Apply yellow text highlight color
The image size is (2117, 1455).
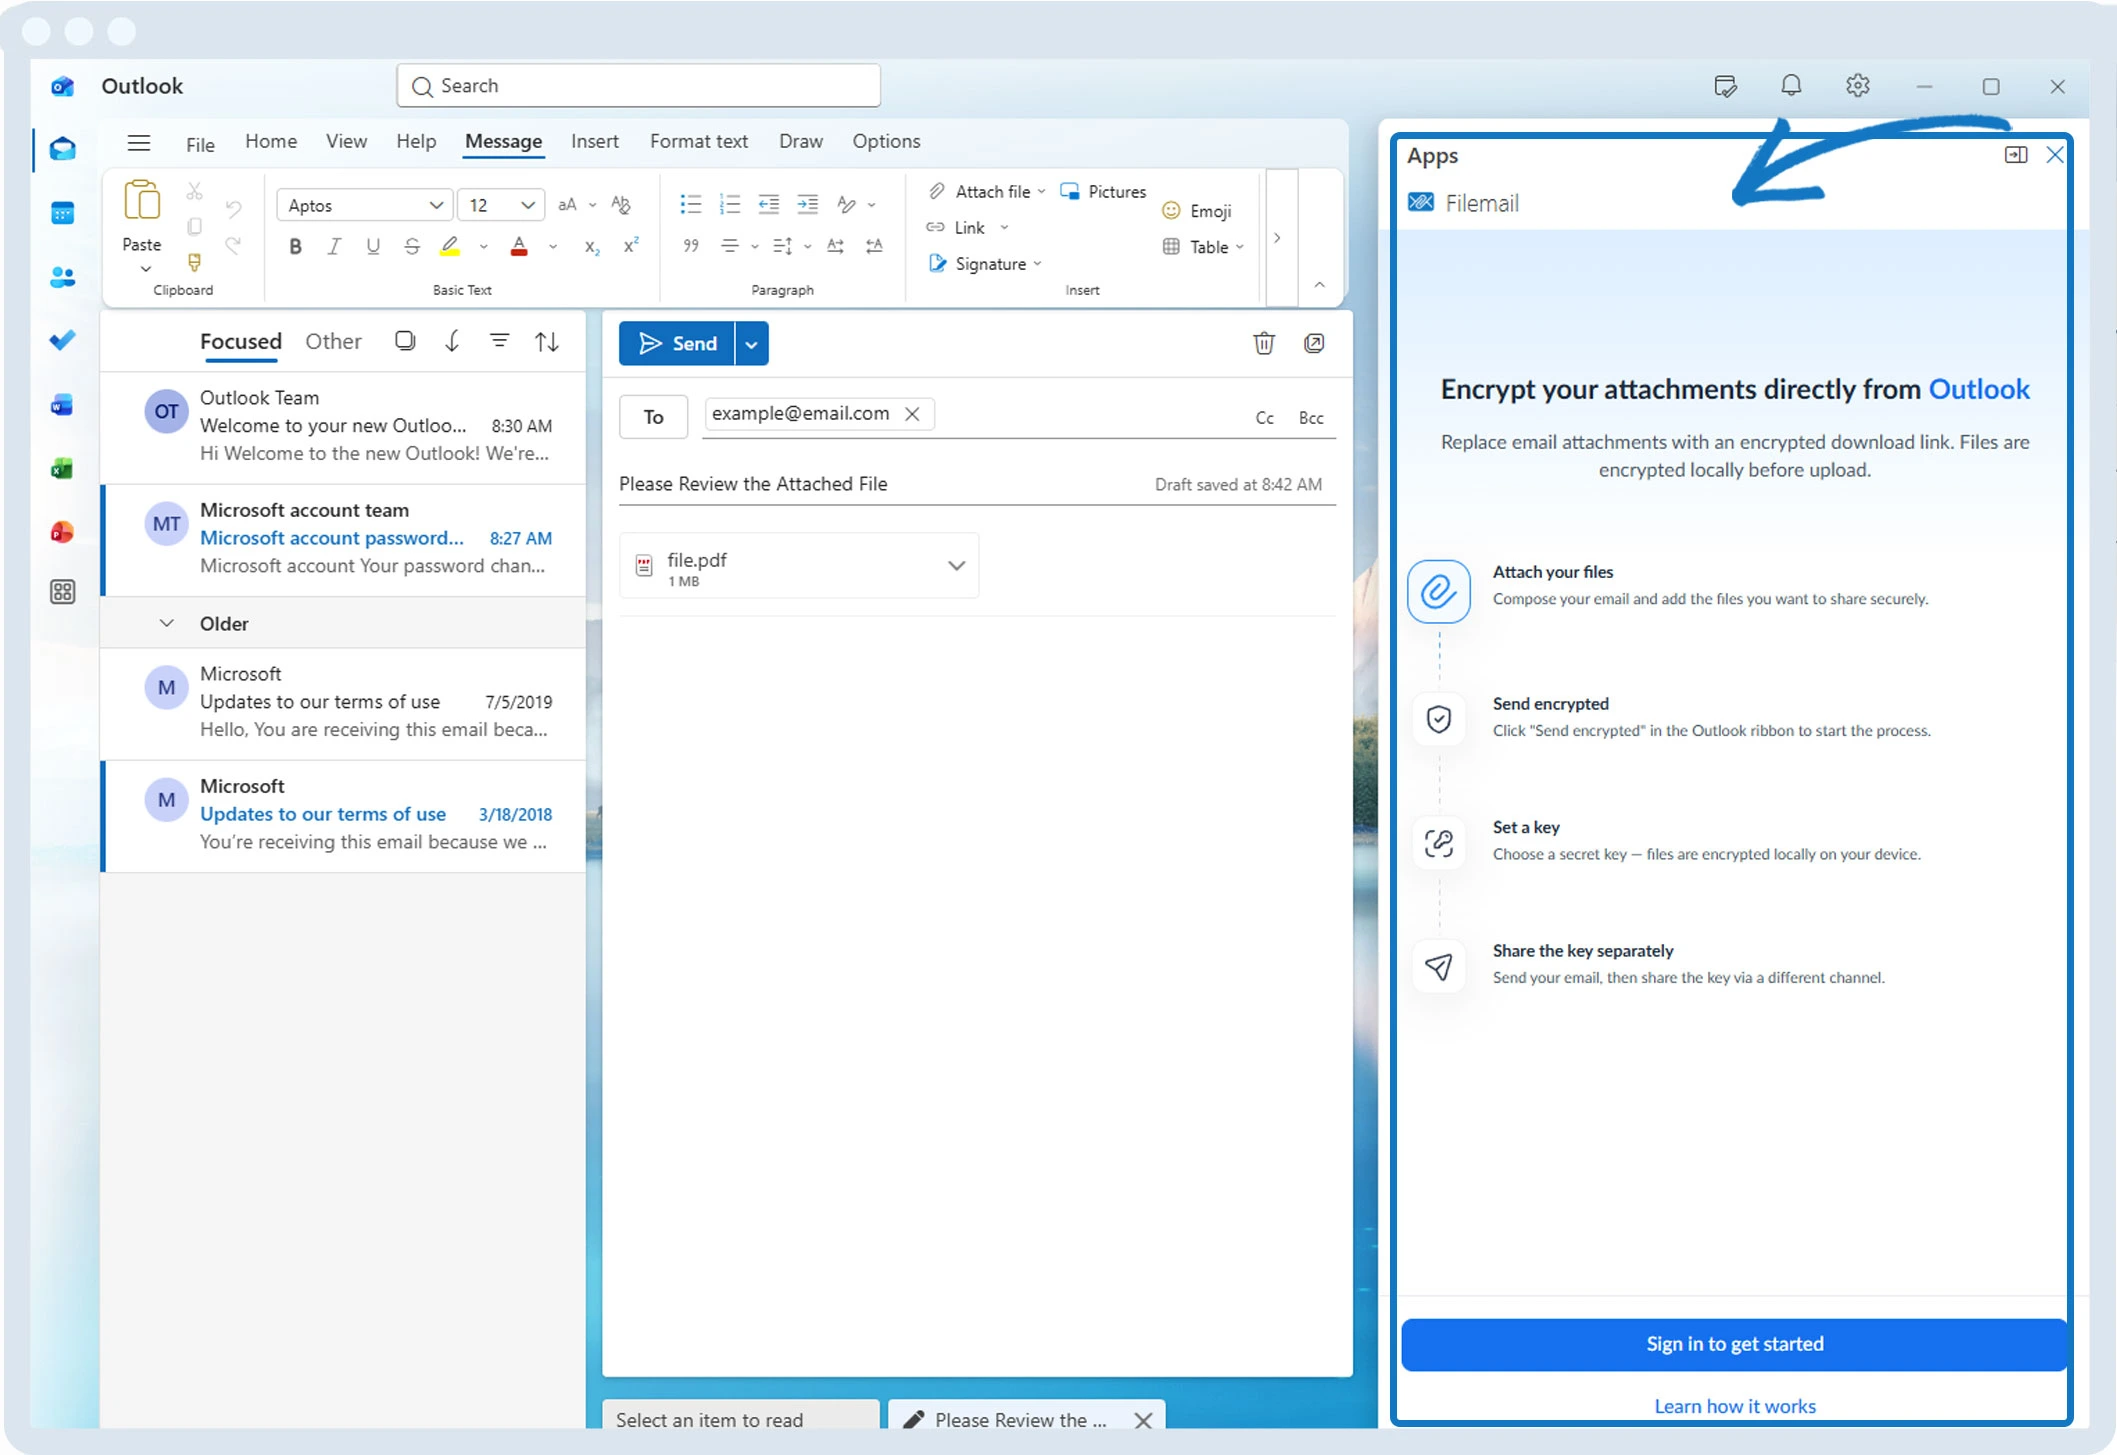(450, 246)
